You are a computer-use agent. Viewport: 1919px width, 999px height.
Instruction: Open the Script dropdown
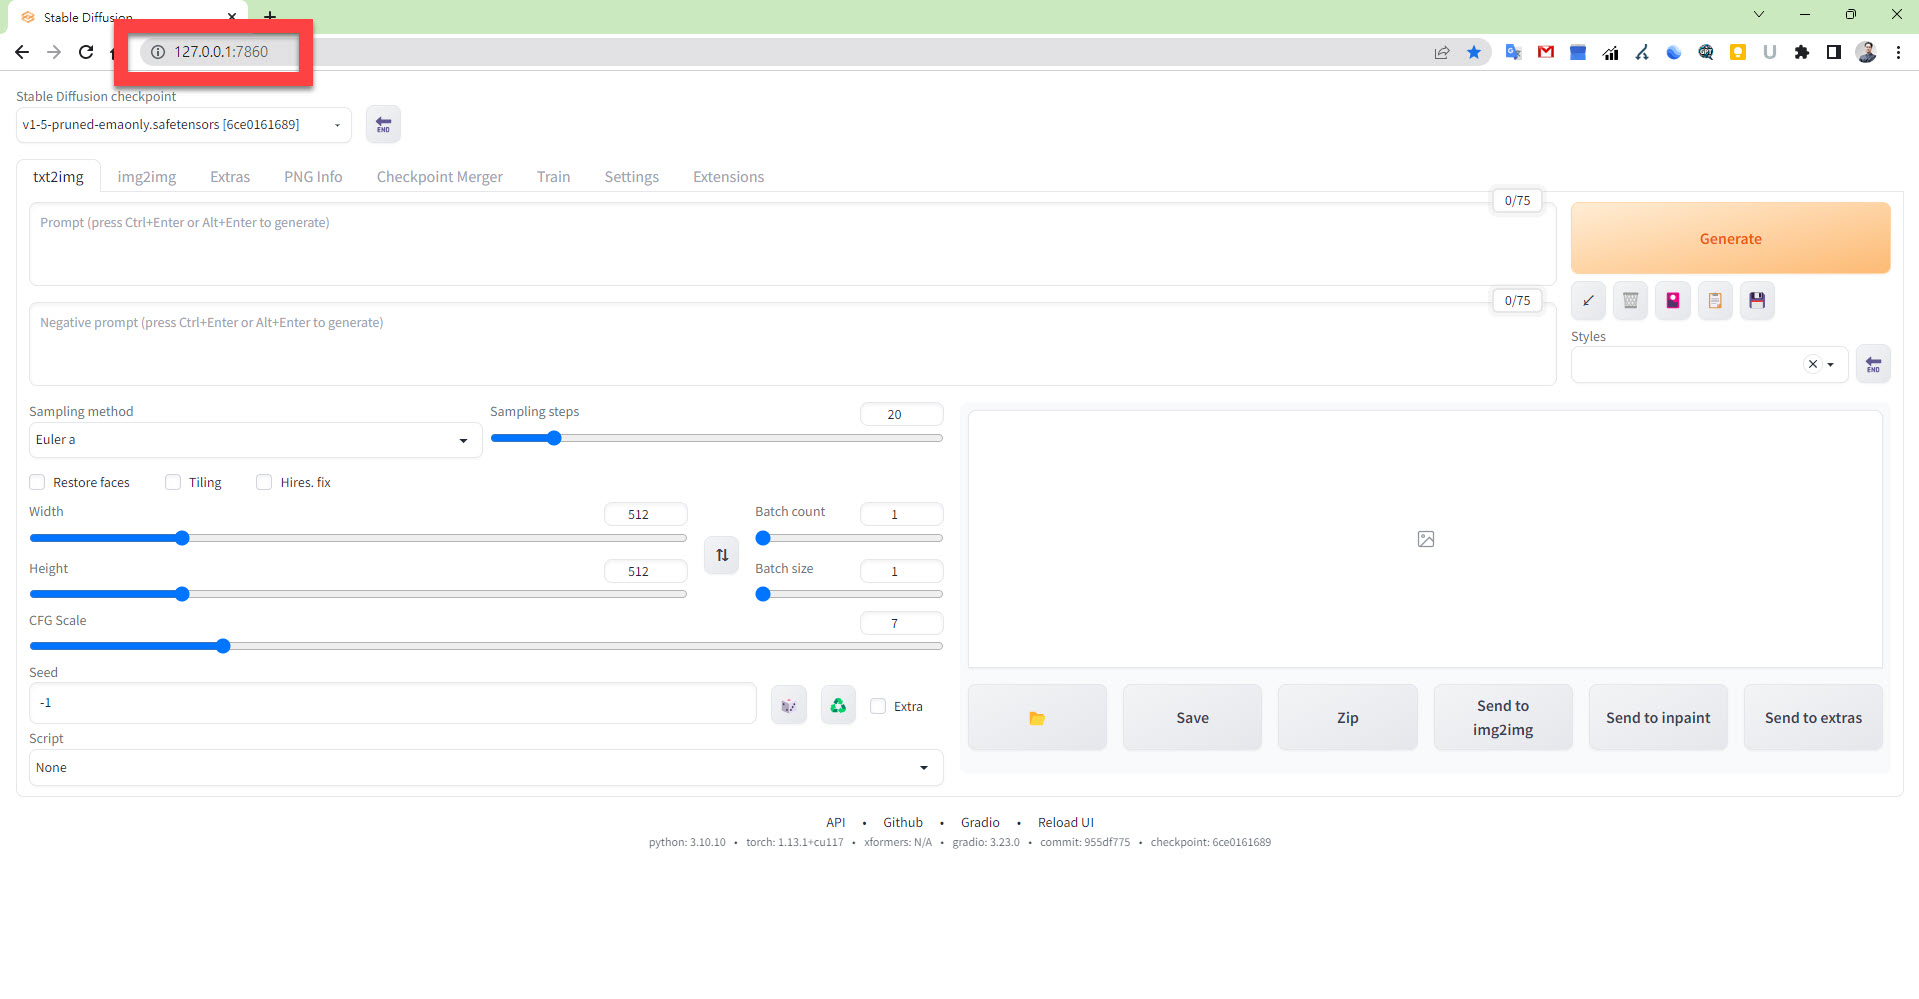[x=485, y=768]
